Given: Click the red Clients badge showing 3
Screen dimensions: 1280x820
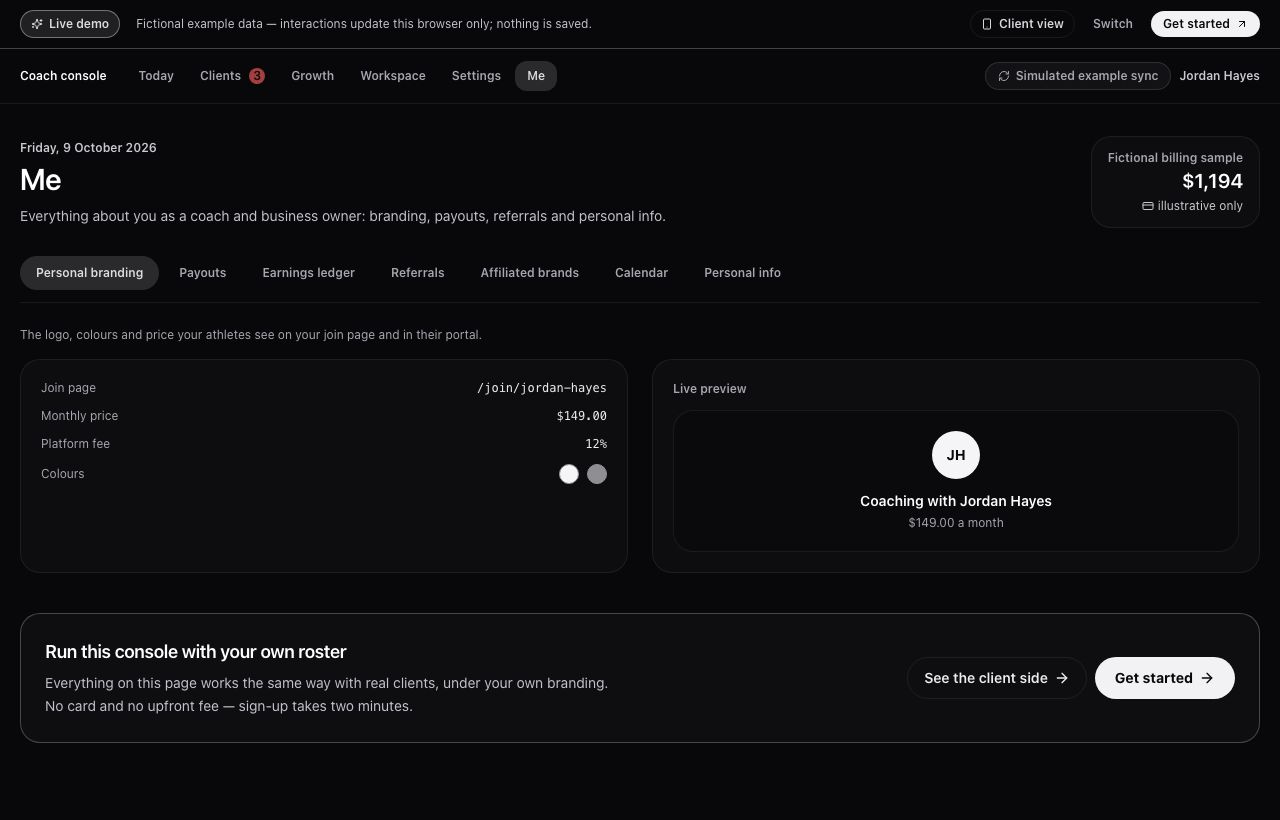Looking at the screenshot, I should [x=257, y=76].
